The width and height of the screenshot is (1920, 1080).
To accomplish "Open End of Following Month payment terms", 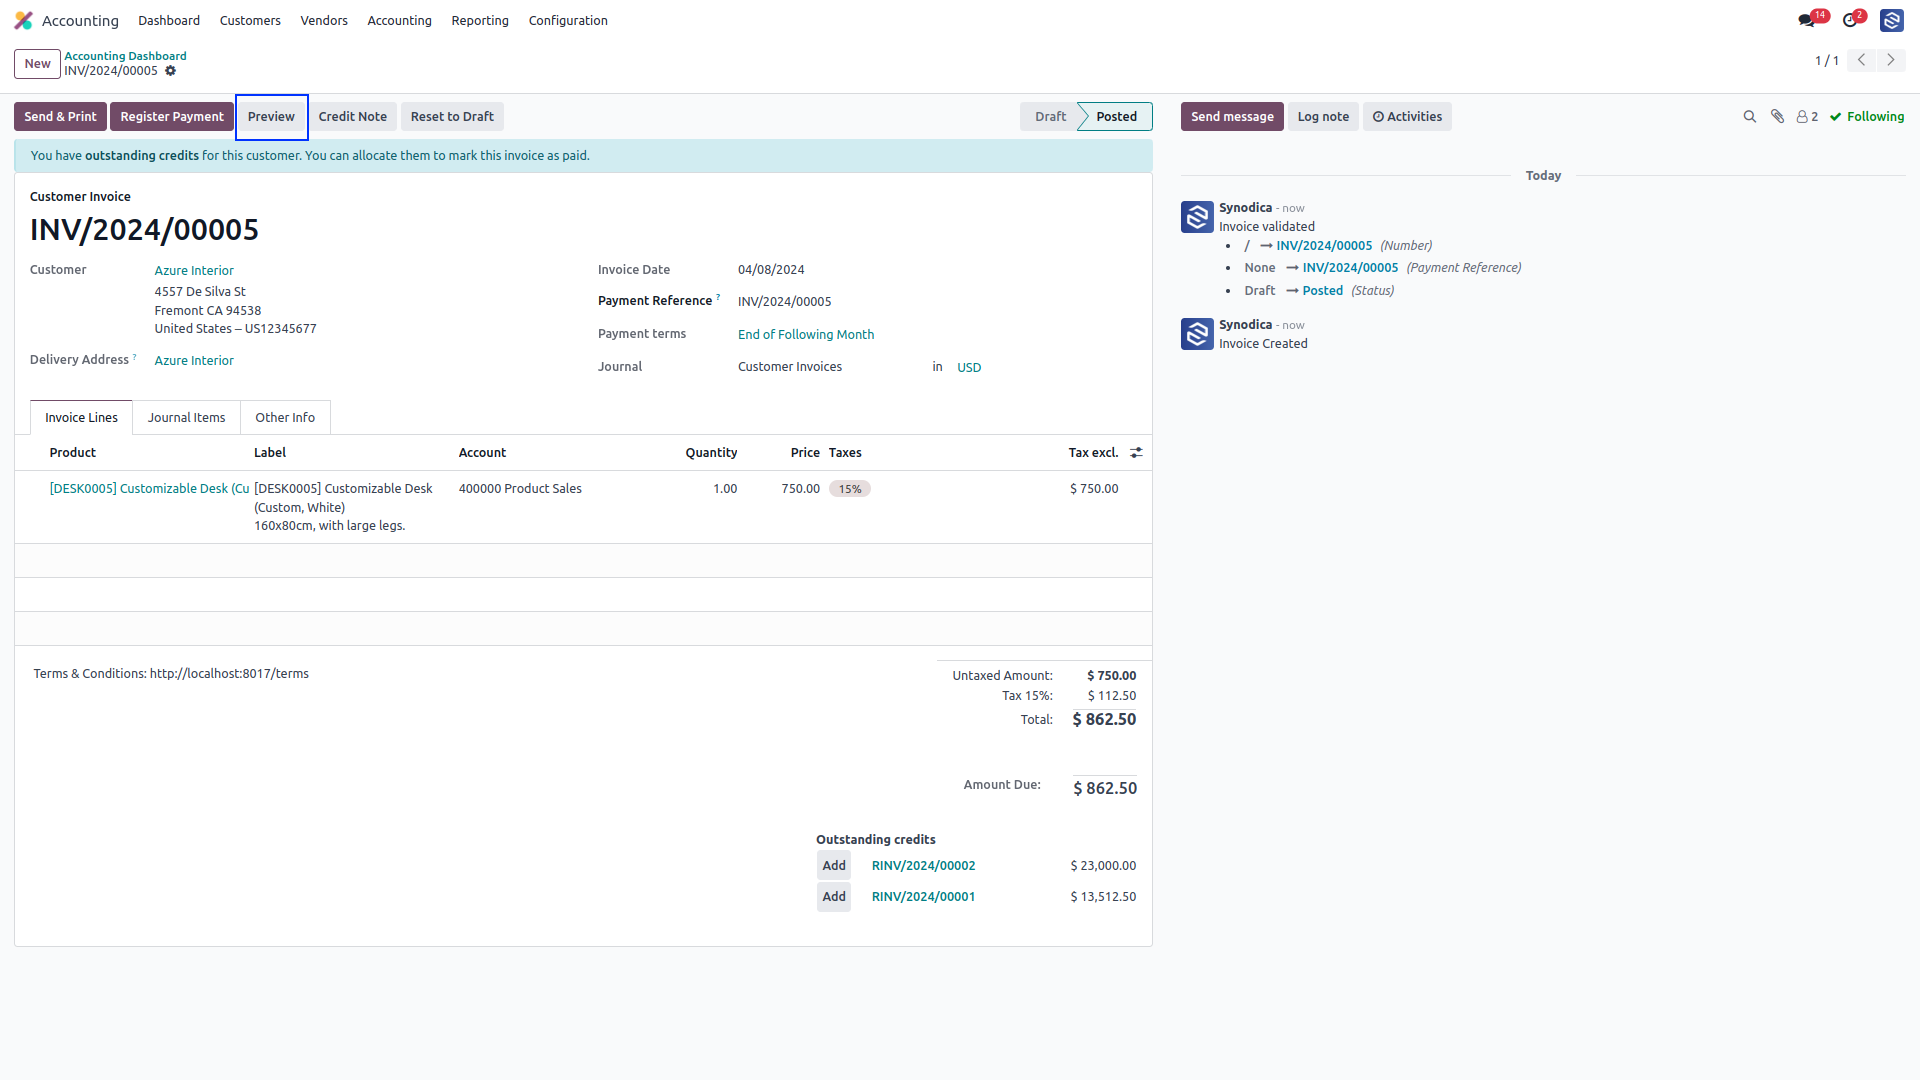I will (x=806, y=335).
